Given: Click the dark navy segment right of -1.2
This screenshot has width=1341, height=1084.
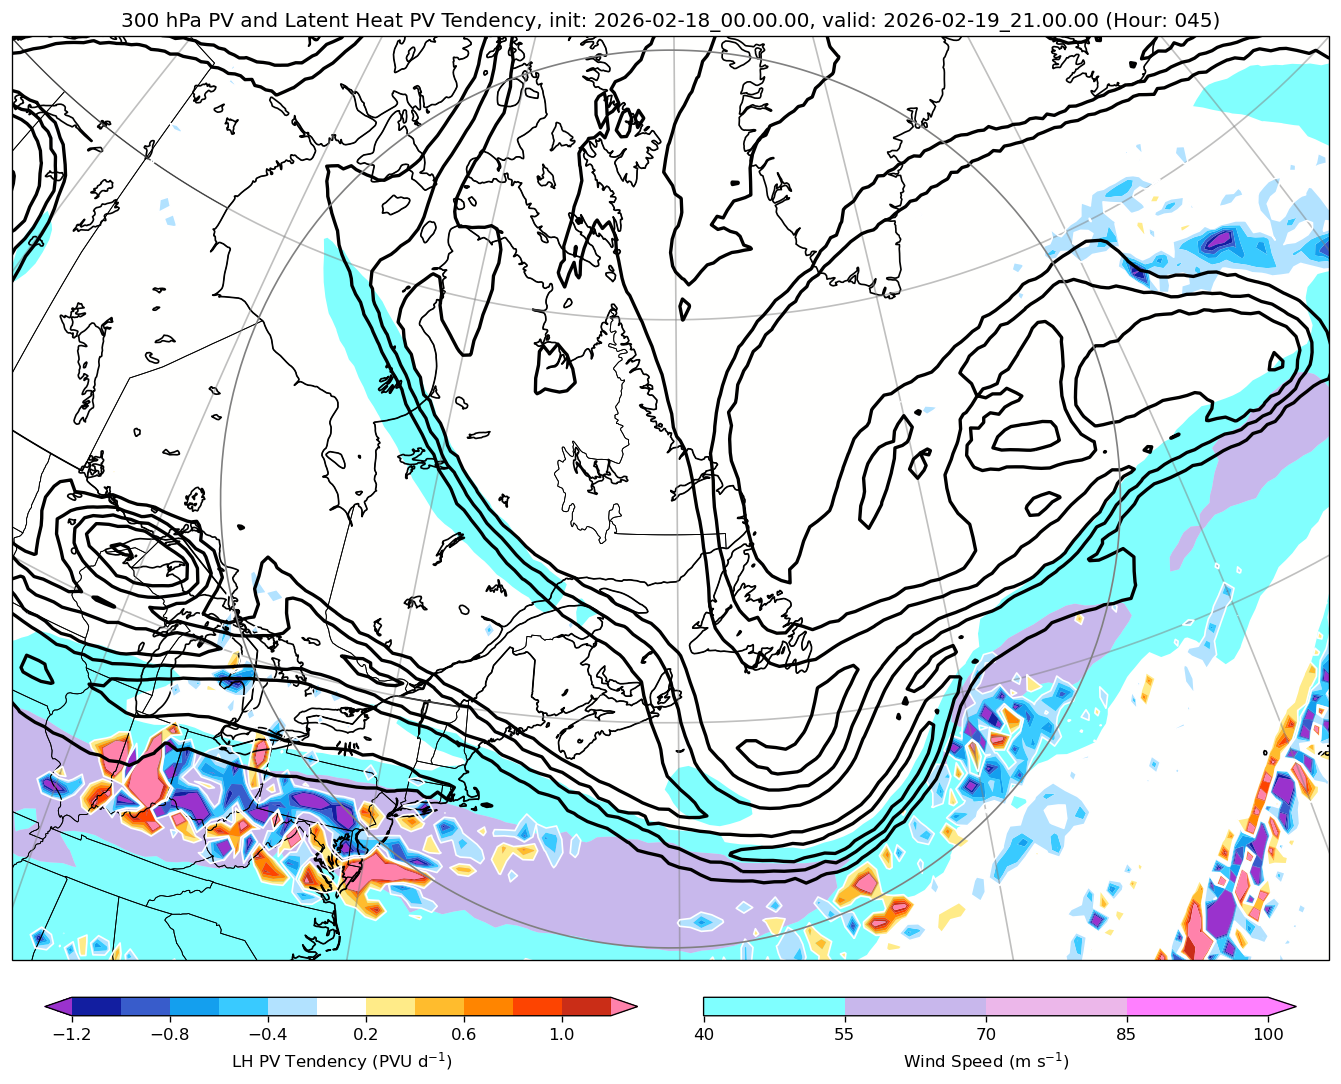Looking at the screenshot, I should pos(96,1006).
